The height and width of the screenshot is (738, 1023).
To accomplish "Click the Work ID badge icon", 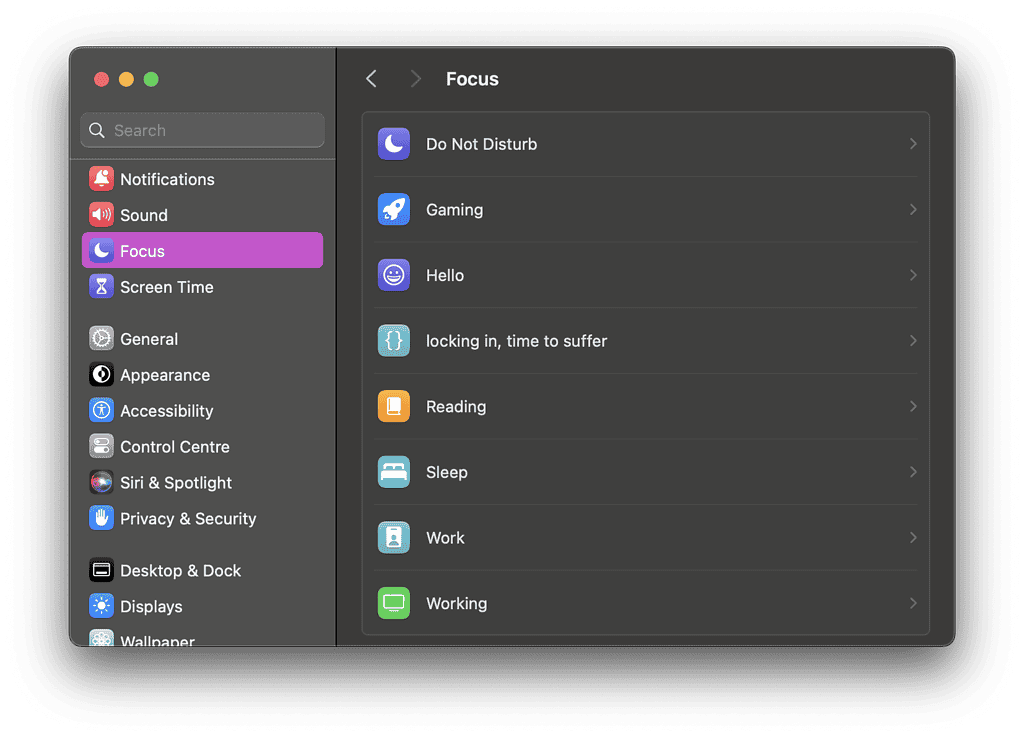I will tap(393, 538).
